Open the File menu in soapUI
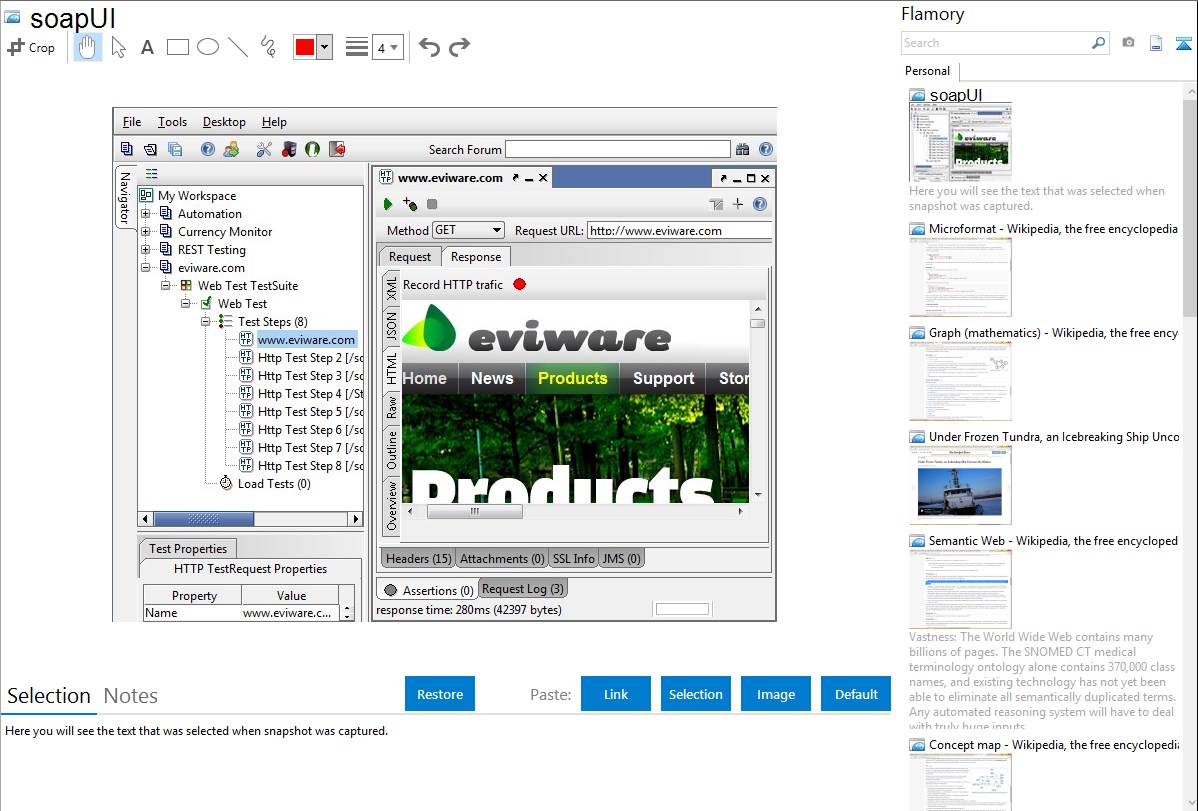 click(x=132, y=122)
